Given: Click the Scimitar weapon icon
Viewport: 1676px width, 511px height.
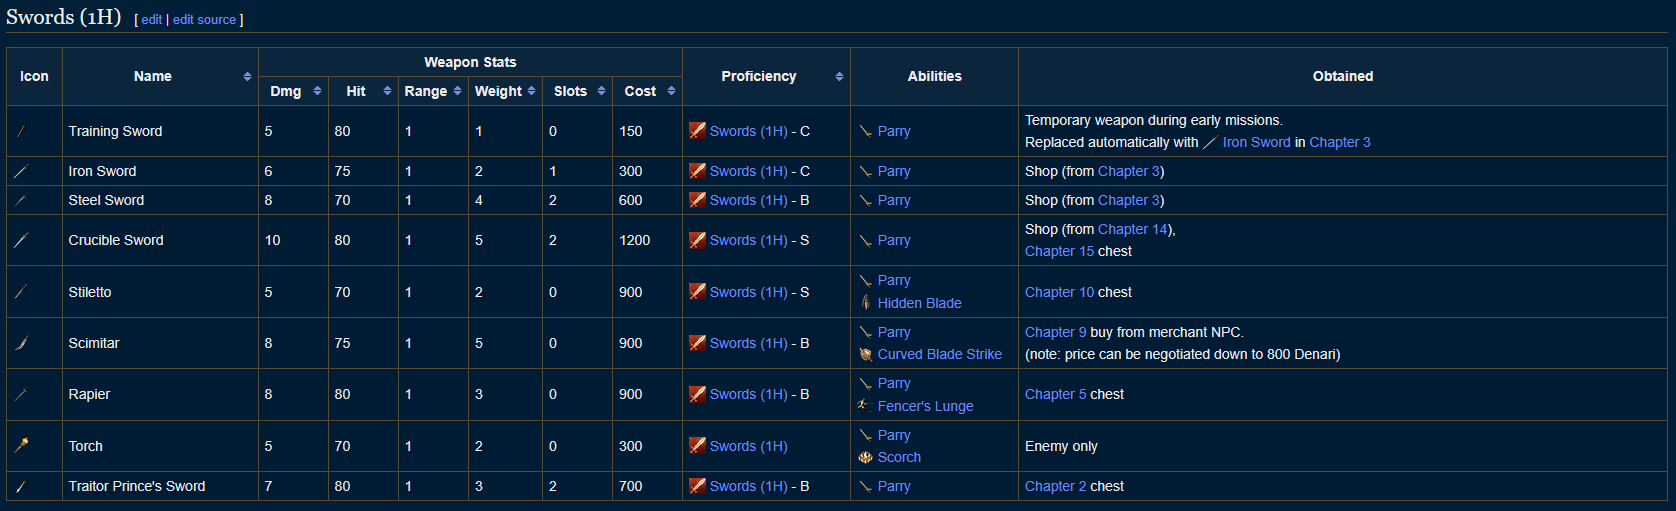Looking at the screenshot, I should tap(21, 343).
